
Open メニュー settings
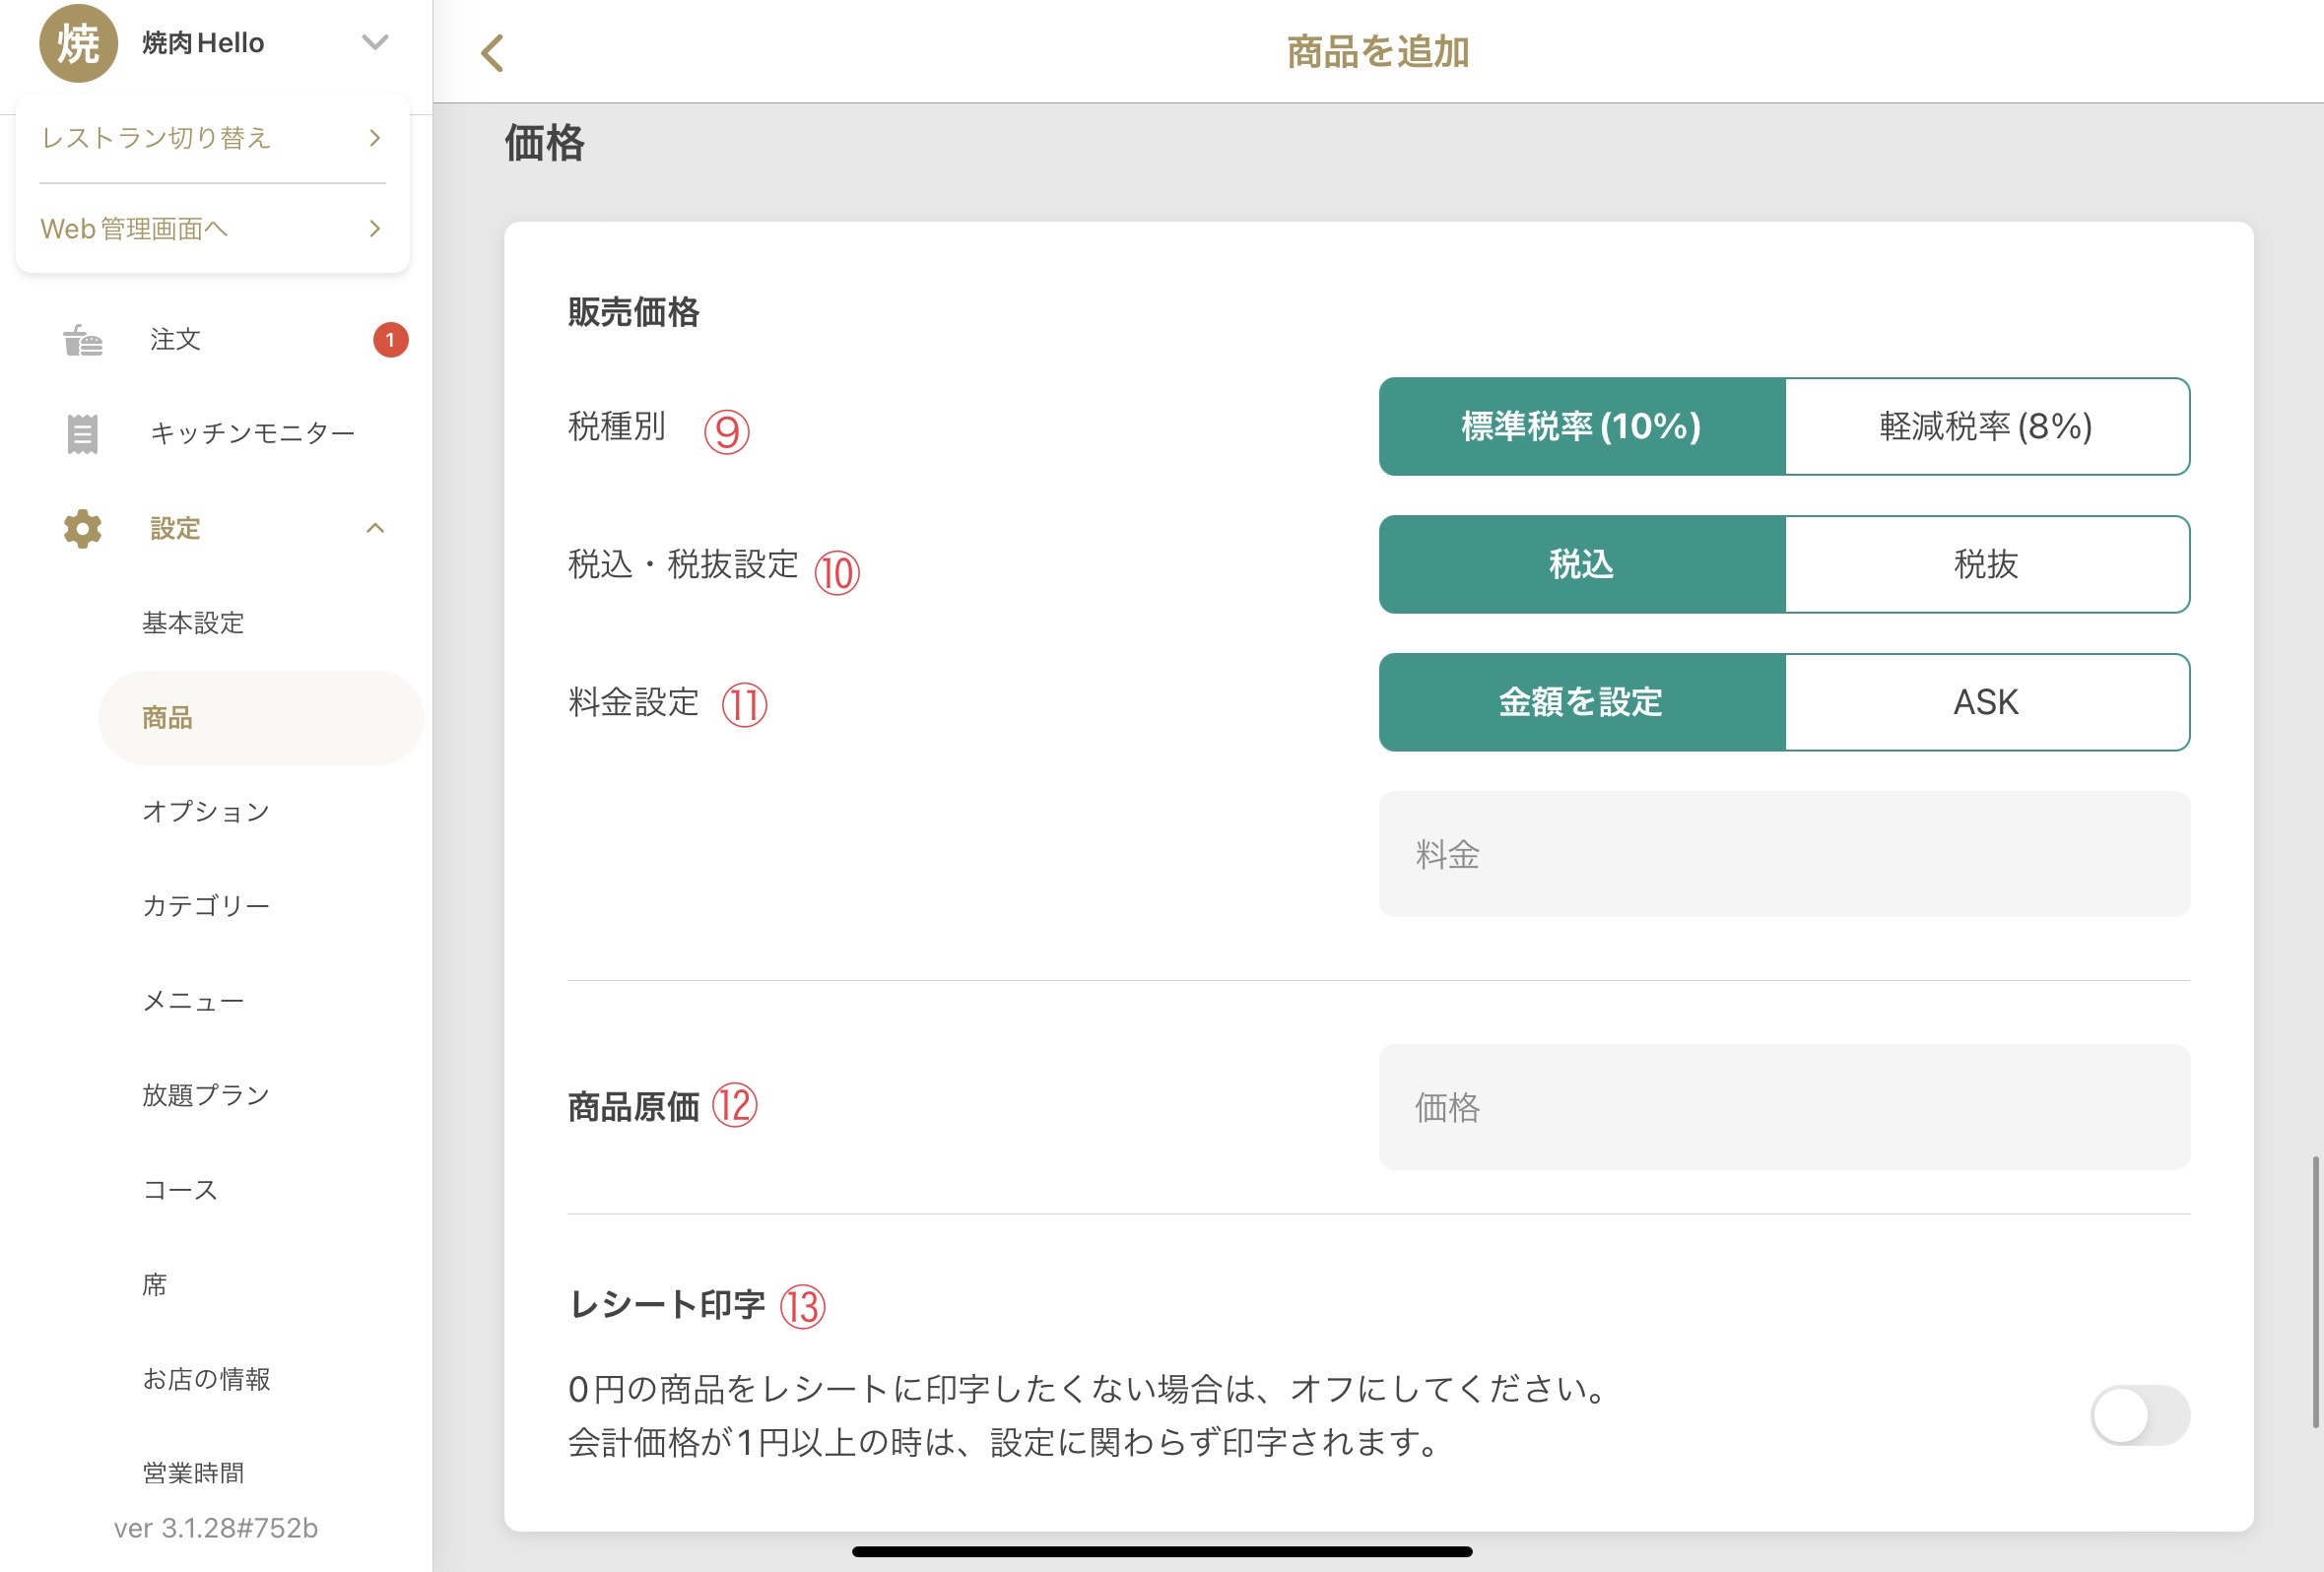(194, 1001)
